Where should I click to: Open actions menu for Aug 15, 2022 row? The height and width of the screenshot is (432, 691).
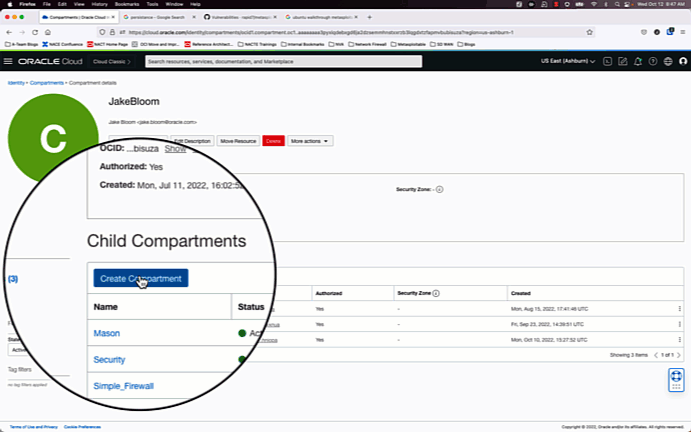click(679, 309)
